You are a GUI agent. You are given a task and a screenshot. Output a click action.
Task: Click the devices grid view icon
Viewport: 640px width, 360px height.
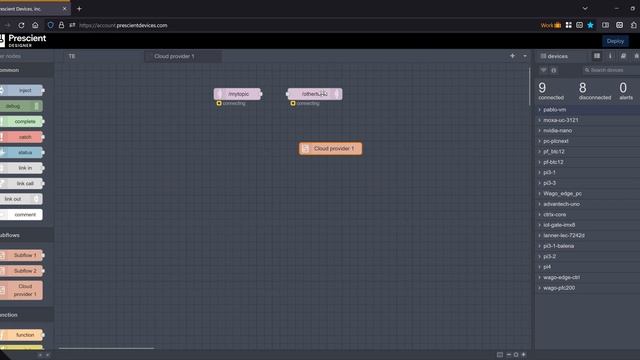[597, 56]
